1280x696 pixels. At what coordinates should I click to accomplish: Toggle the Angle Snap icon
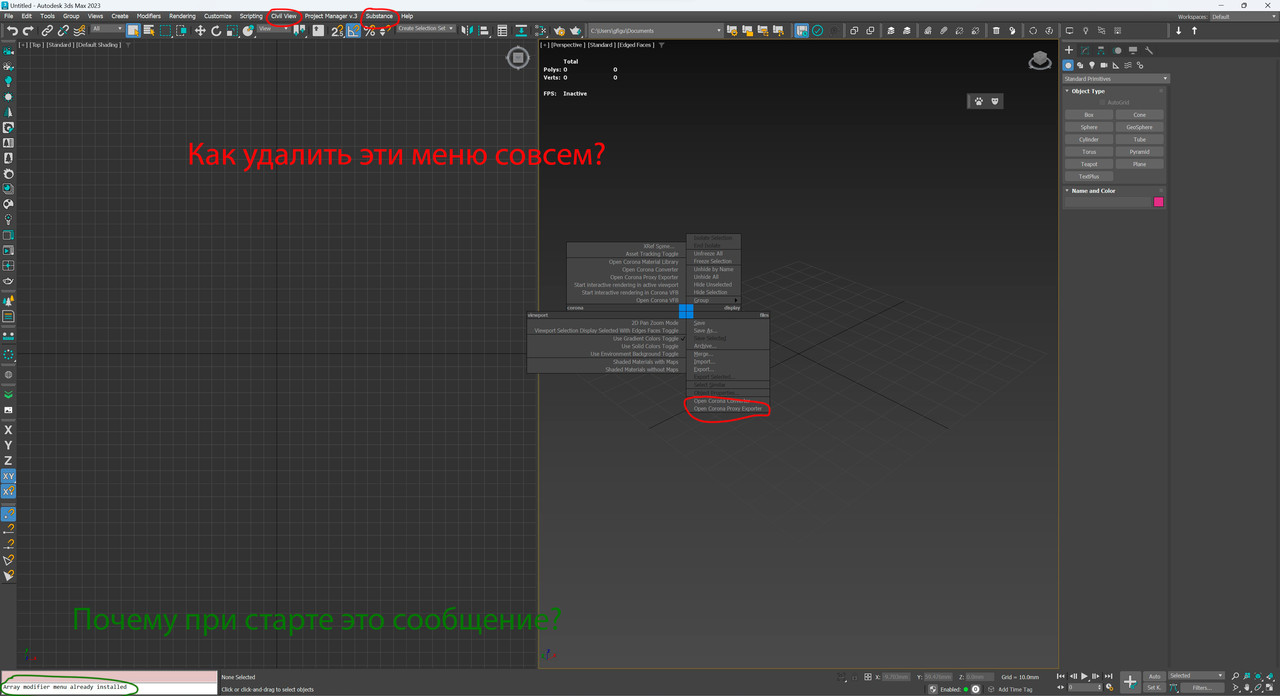click(x=353, y=30)
